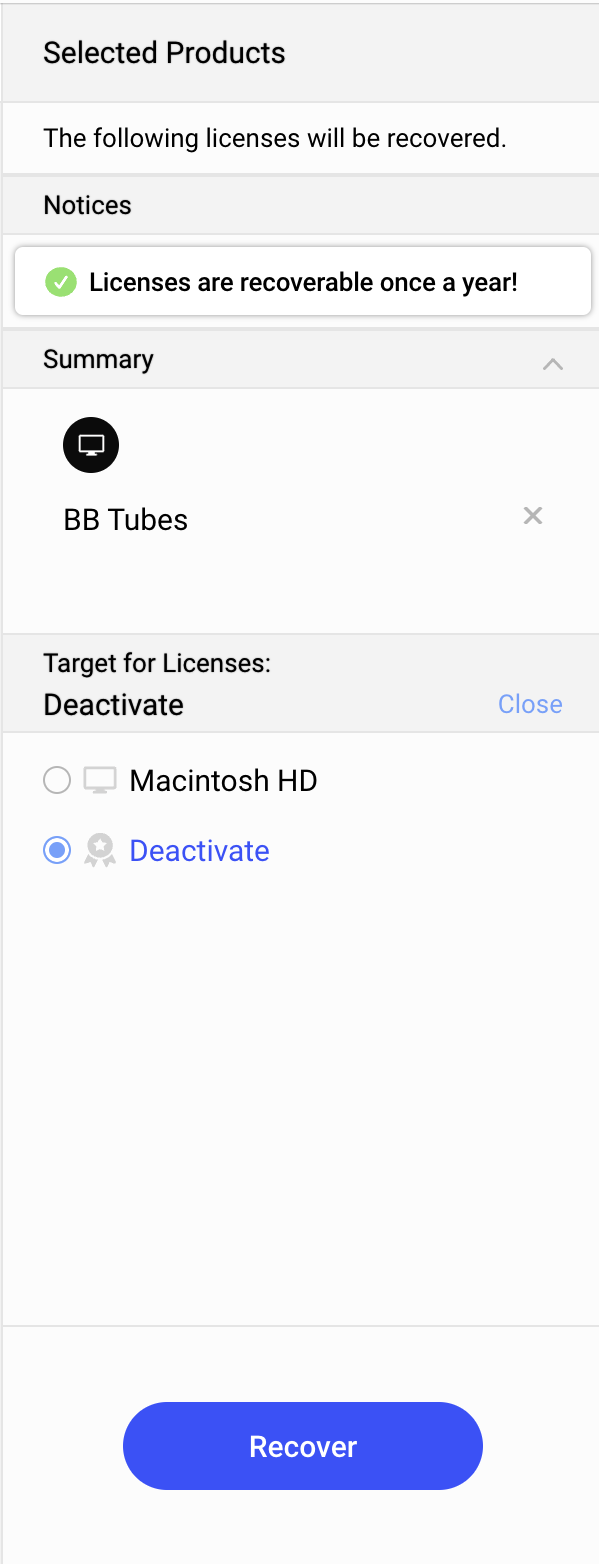Click the Target for Licenses header
Viewport: 599px width, 1565px height.
[158, 663]
